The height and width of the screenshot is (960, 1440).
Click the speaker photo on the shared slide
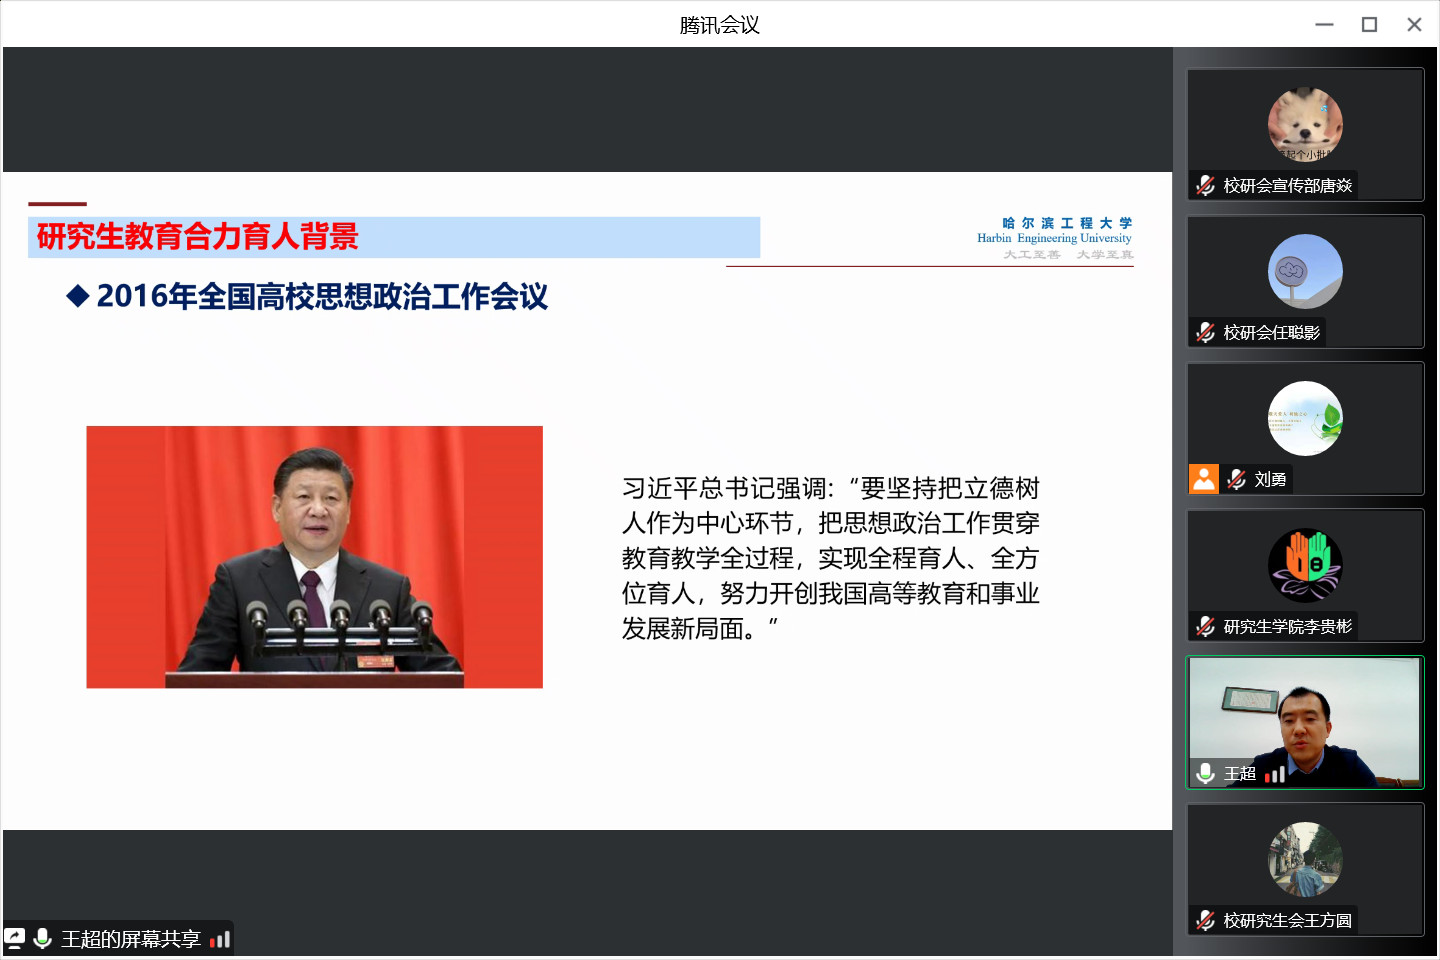314,557
